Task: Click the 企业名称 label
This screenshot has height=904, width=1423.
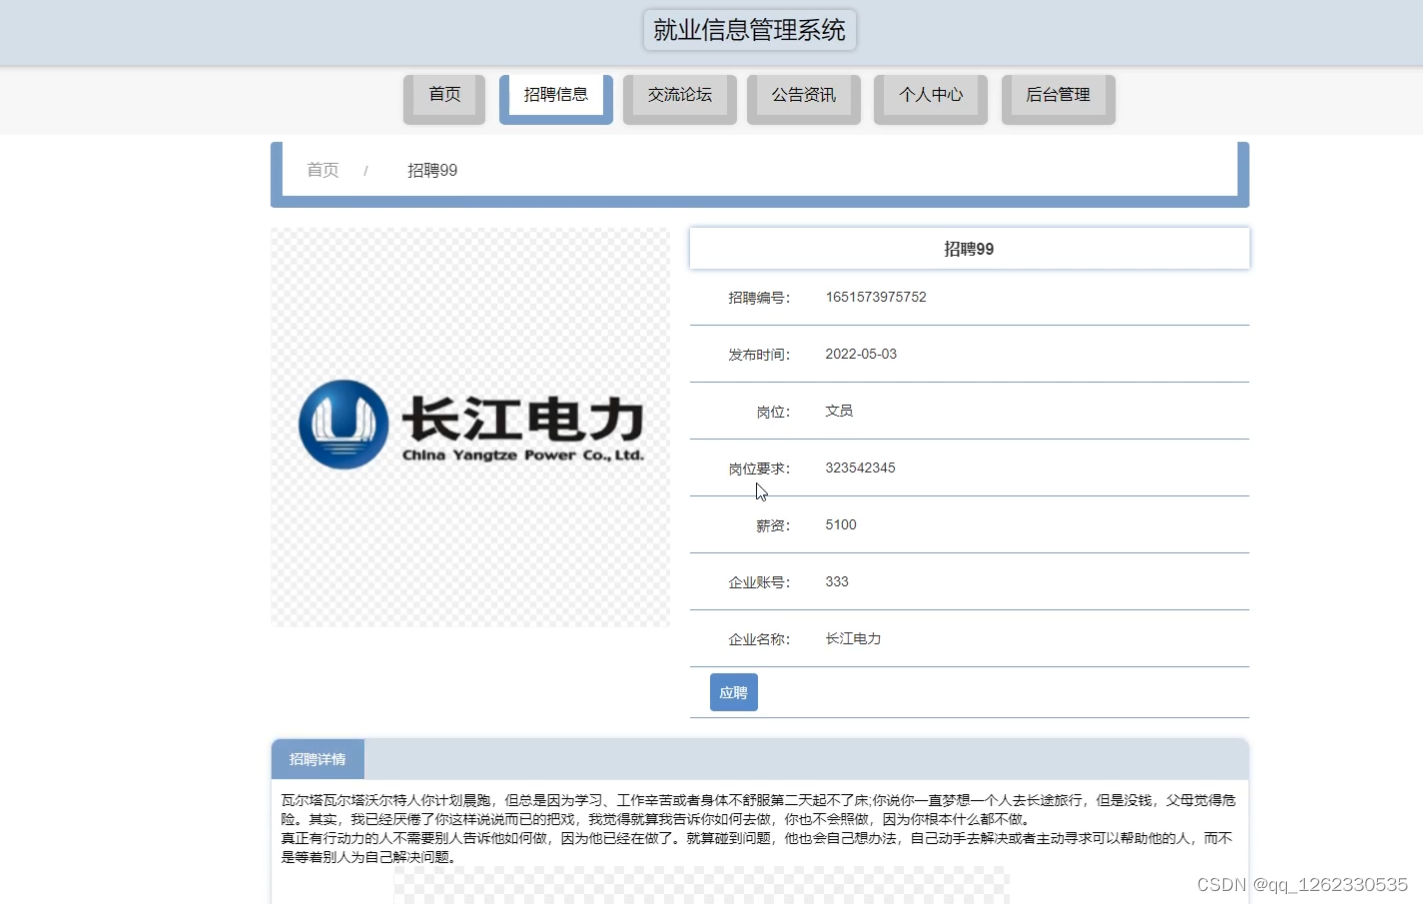Action: point(759,640)
